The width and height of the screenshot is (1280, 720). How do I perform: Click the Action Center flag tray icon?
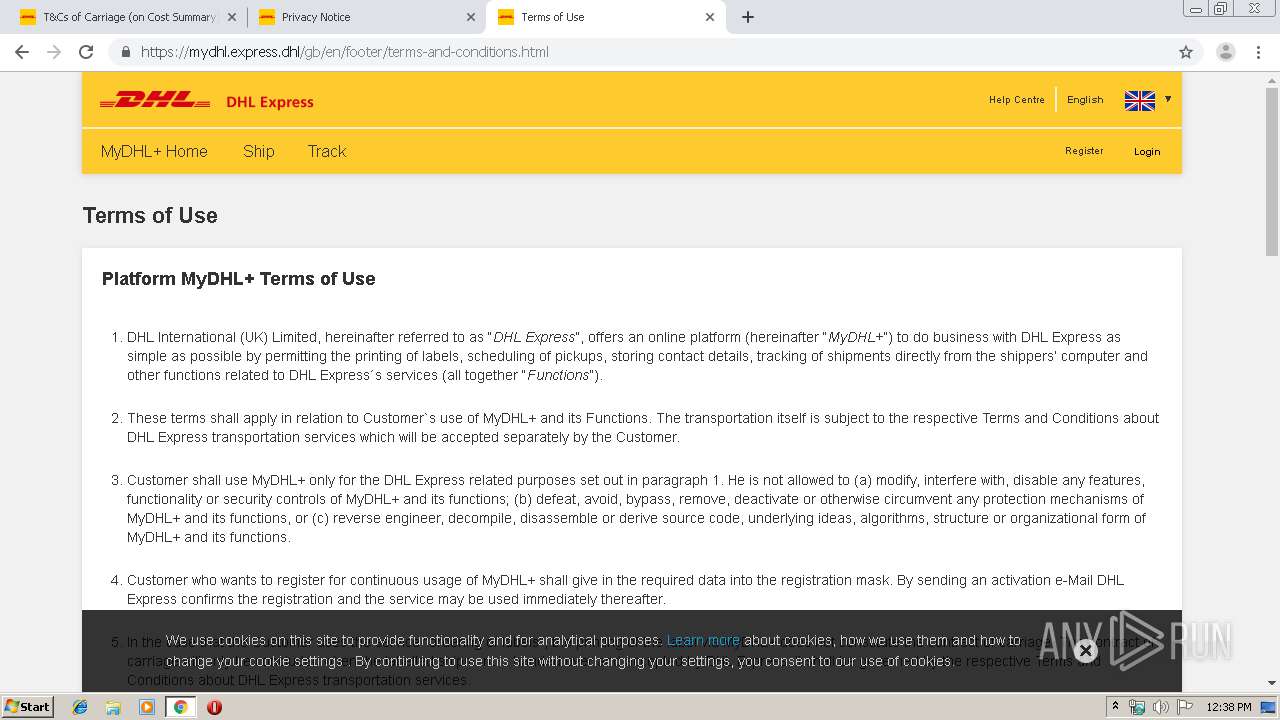click(1185, 707)
